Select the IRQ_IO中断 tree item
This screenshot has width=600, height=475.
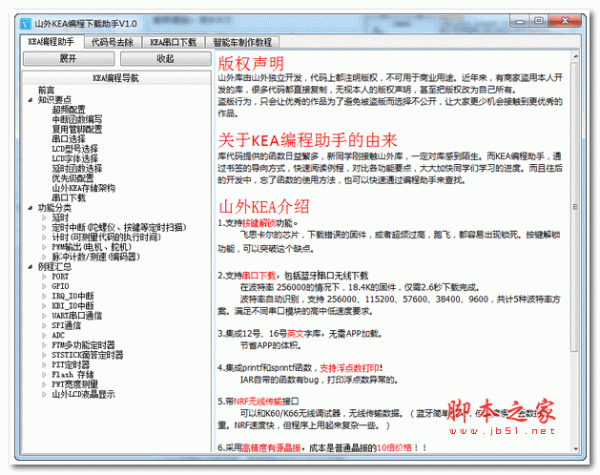pos(73,296)
